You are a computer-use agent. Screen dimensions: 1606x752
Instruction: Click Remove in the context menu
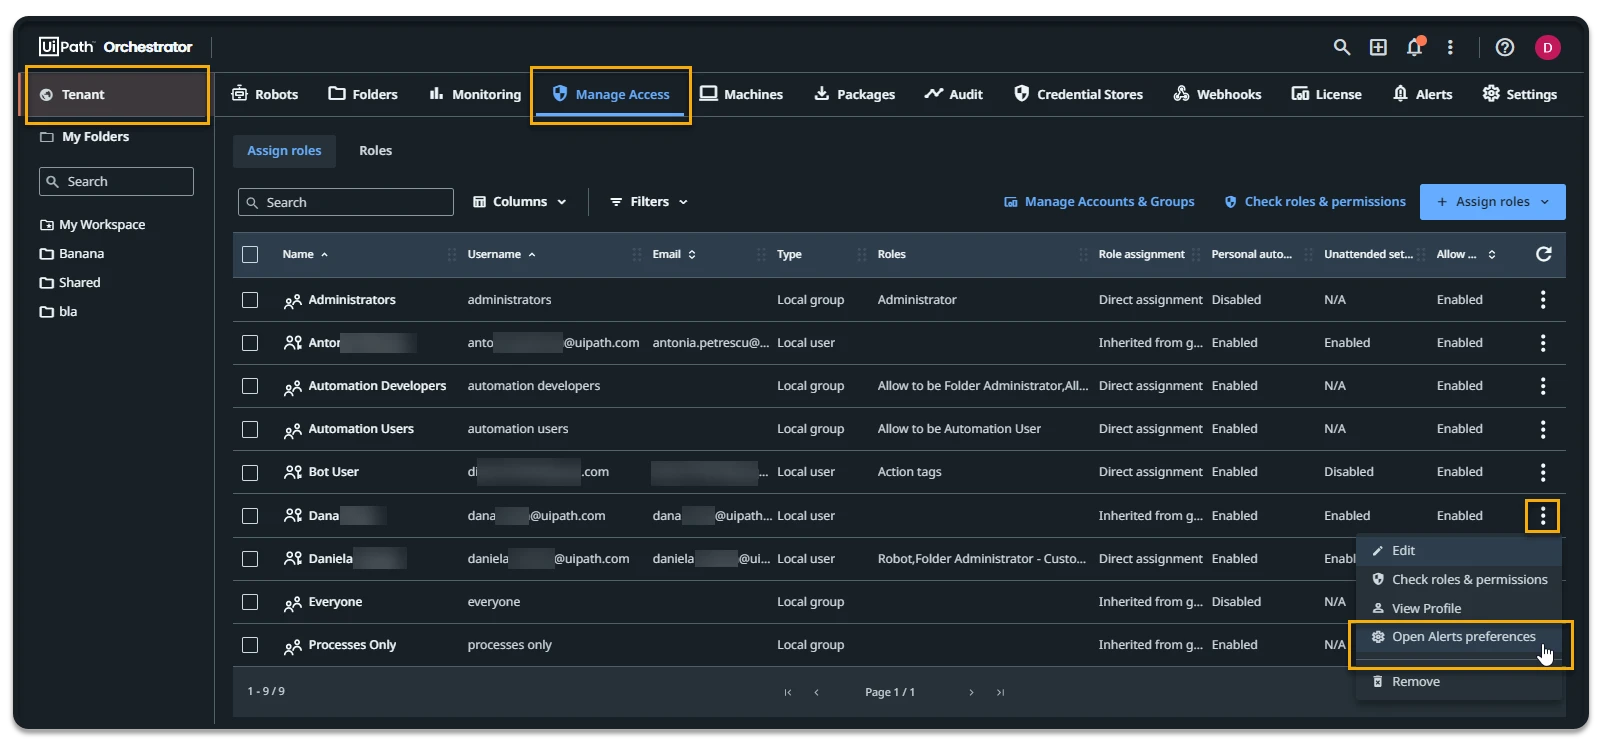(1459, 682)
